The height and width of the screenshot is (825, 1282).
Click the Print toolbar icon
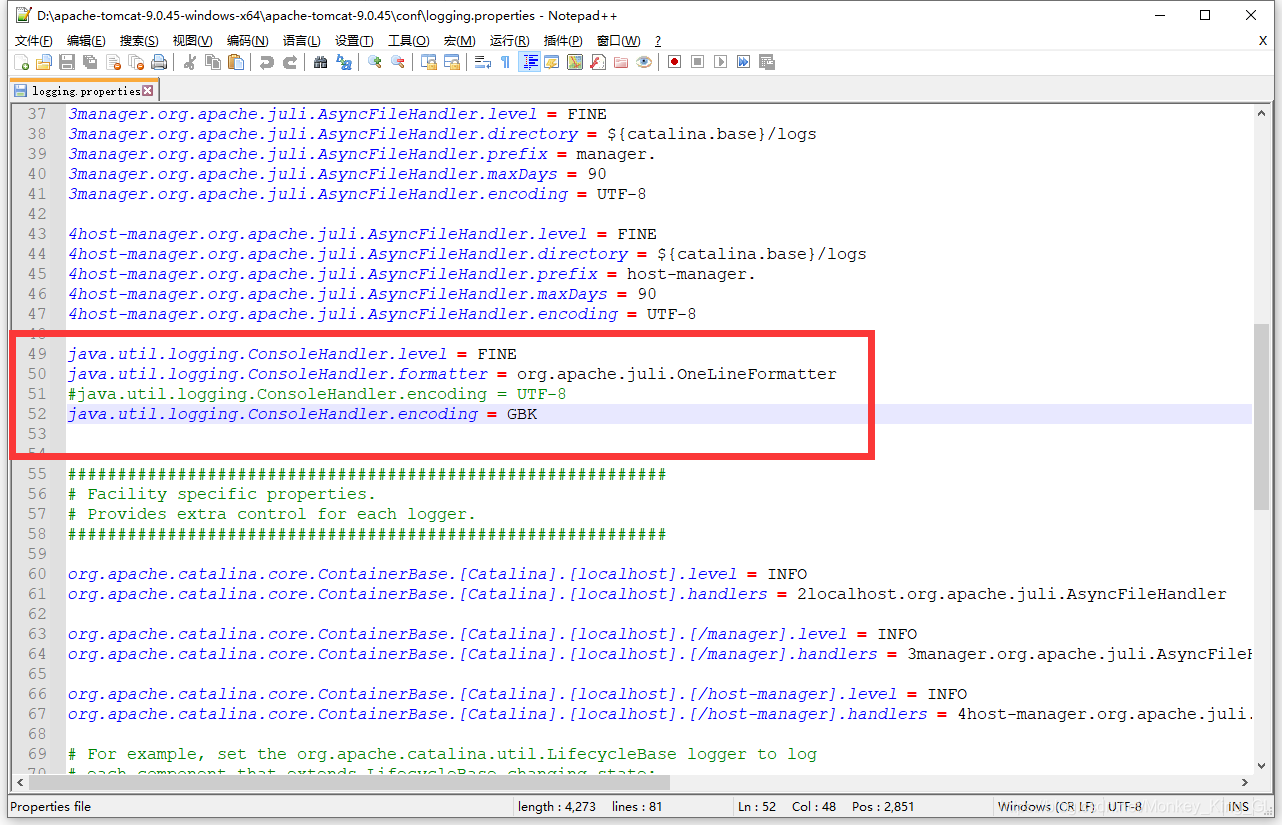[159, 62]
